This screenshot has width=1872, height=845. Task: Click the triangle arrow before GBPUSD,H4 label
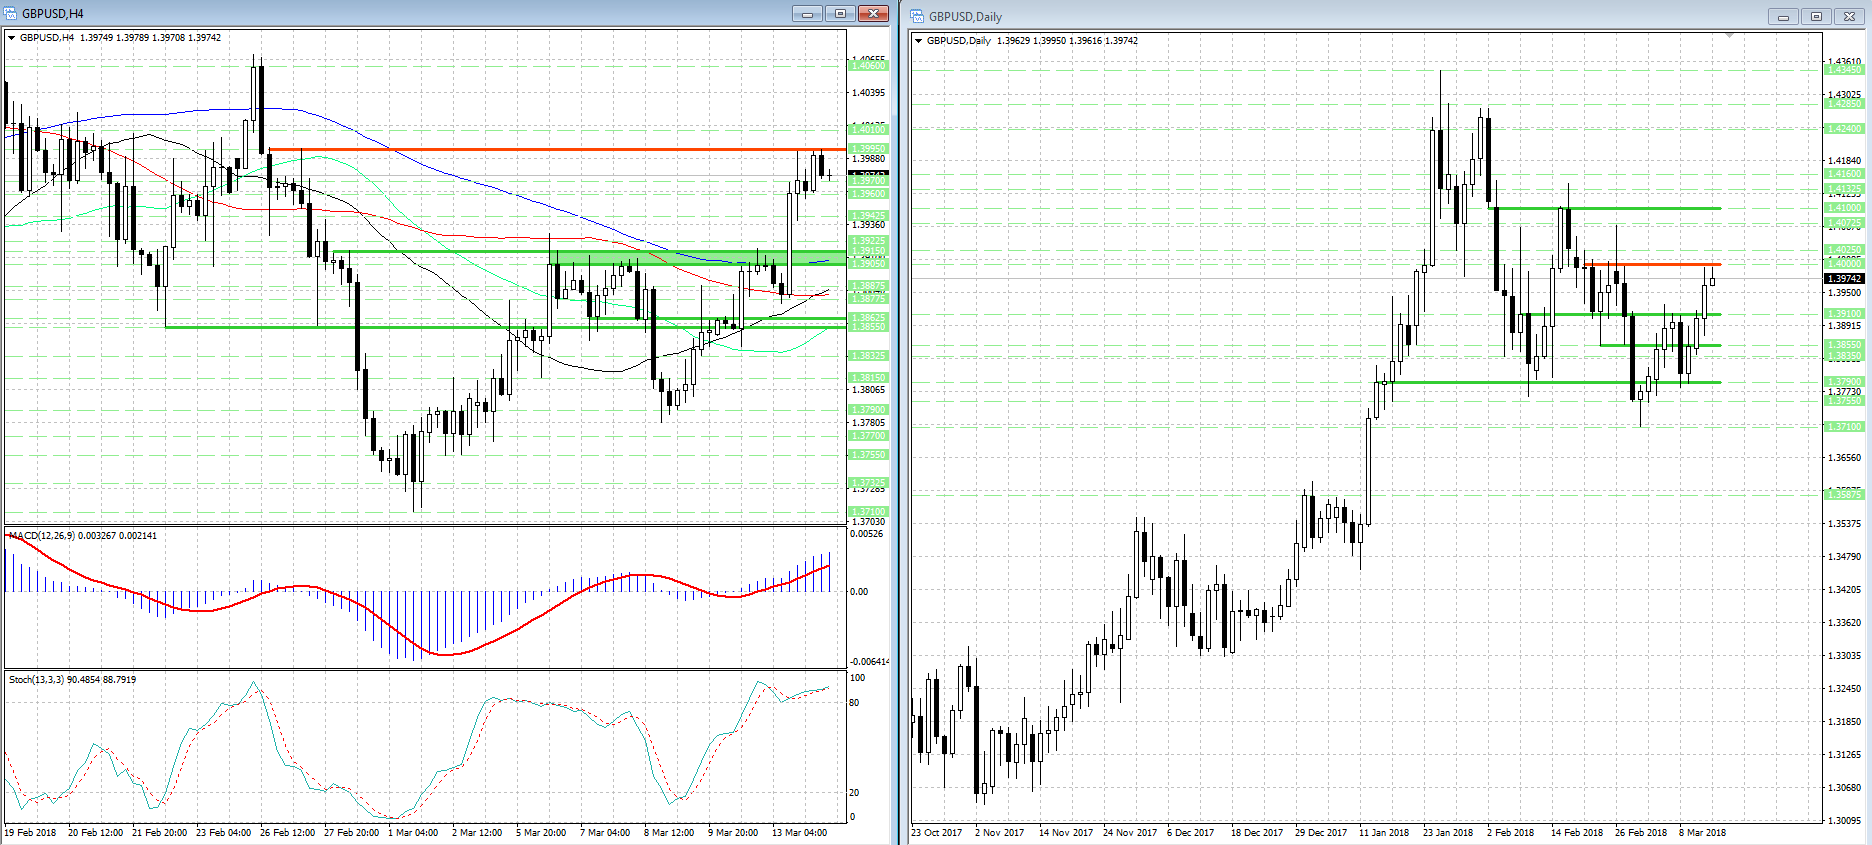11,38
